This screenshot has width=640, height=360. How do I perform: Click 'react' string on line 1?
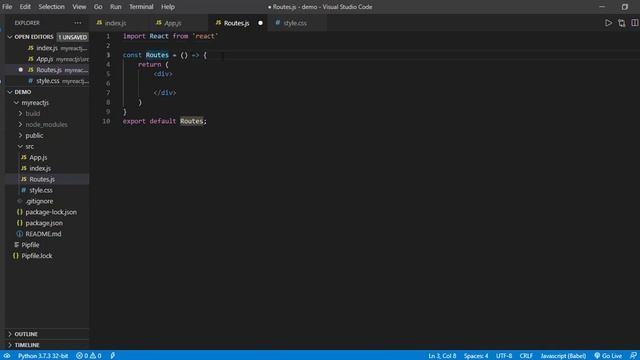[205, 36]
